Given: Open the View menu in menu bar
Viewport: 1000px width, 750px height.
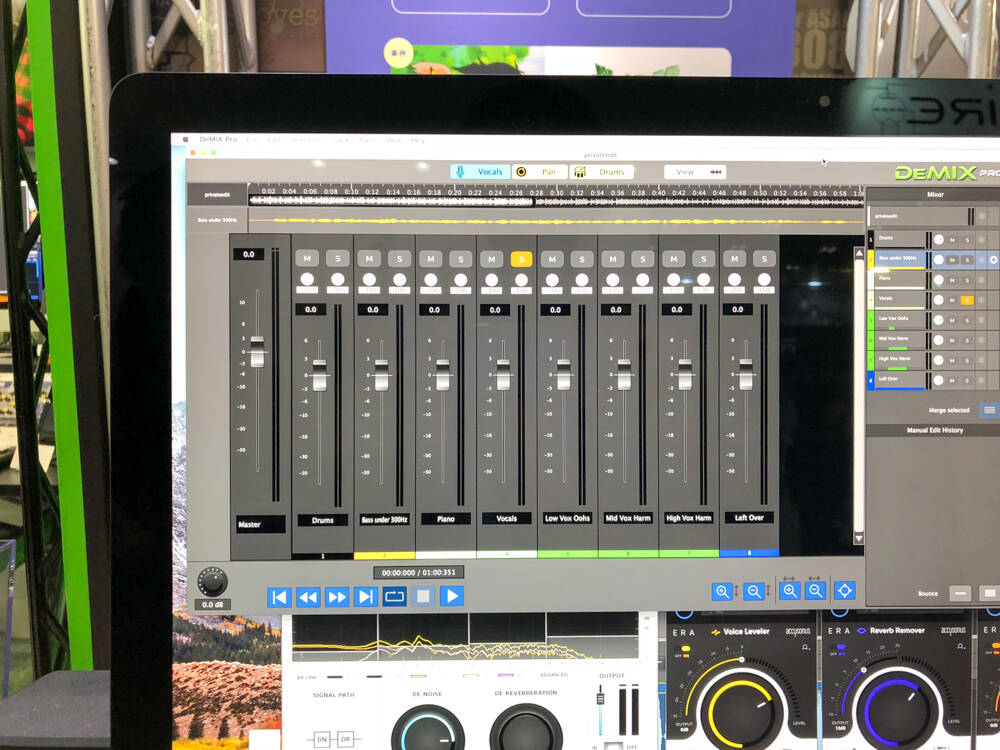Looking at the screenshot, I should (393, 140).
